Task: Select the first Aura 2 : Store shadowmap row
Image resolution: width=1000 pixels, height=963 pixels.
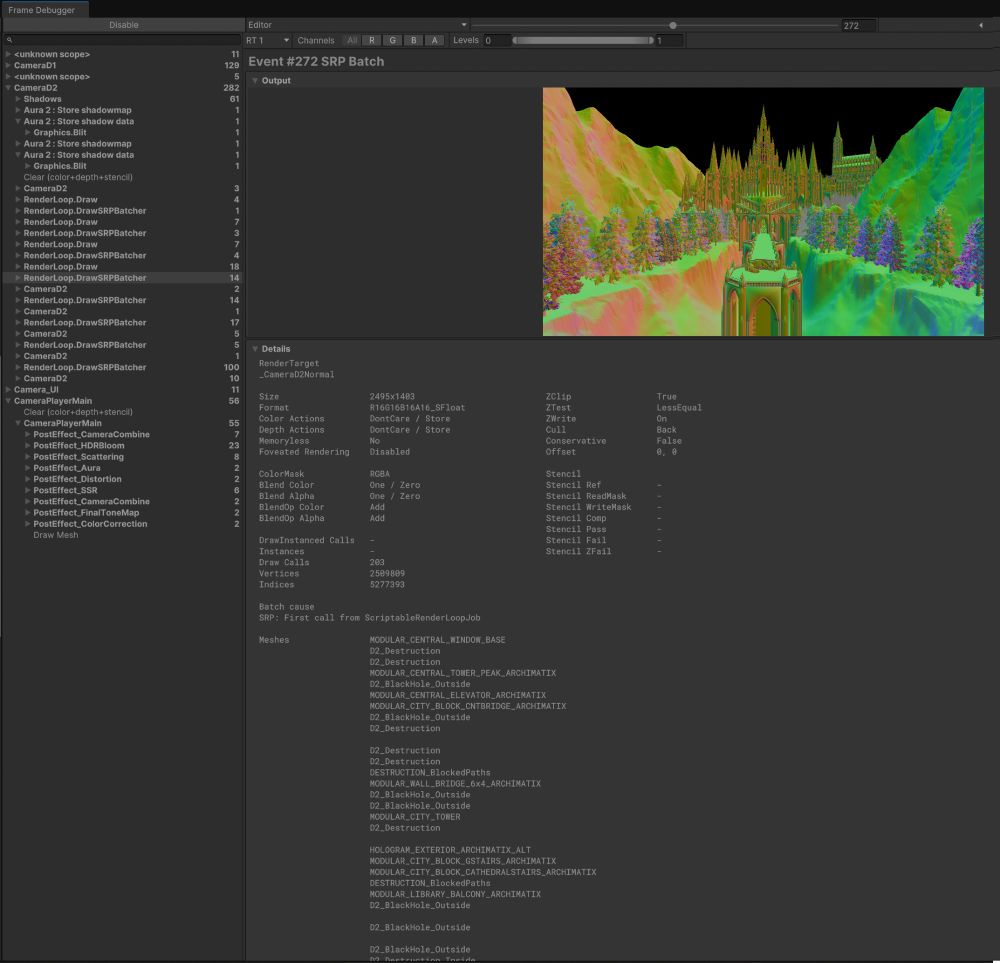Action: pos(122,110)
